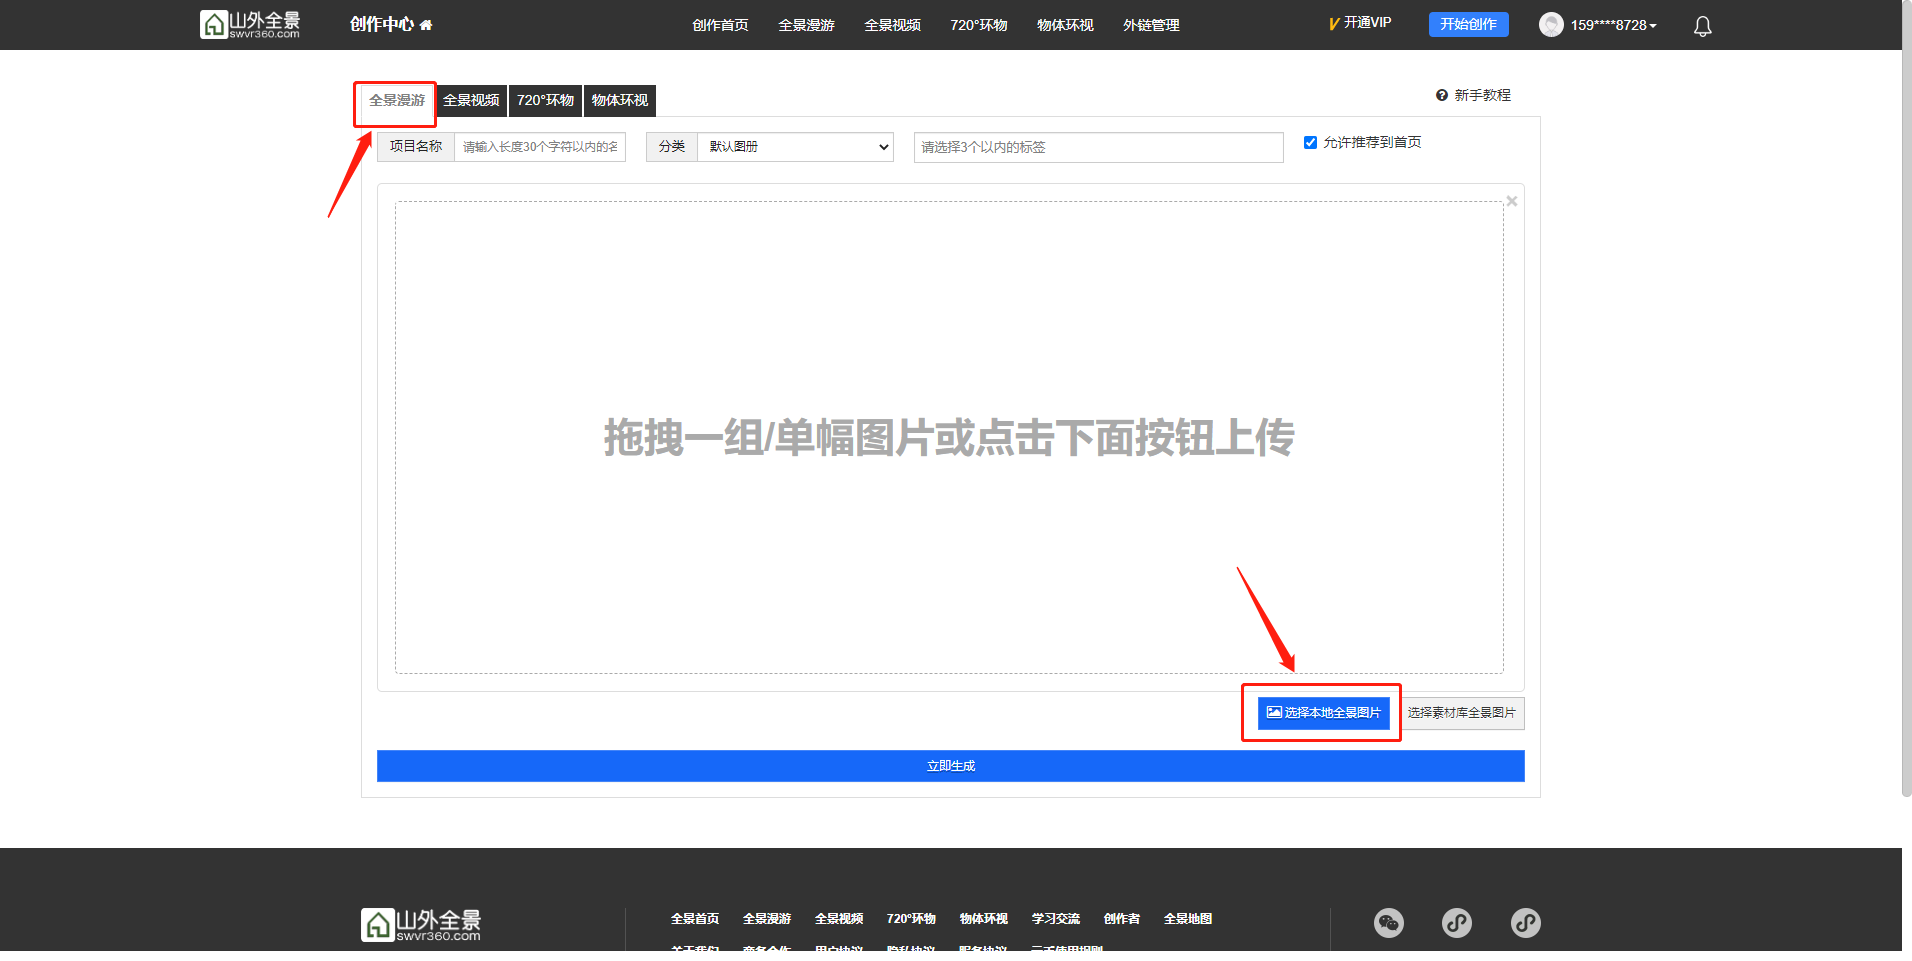Open the notification bell
Image resolution: width=1912 pixels, height=961 pixels.
pyautogui.click(x=1702, y=26)
